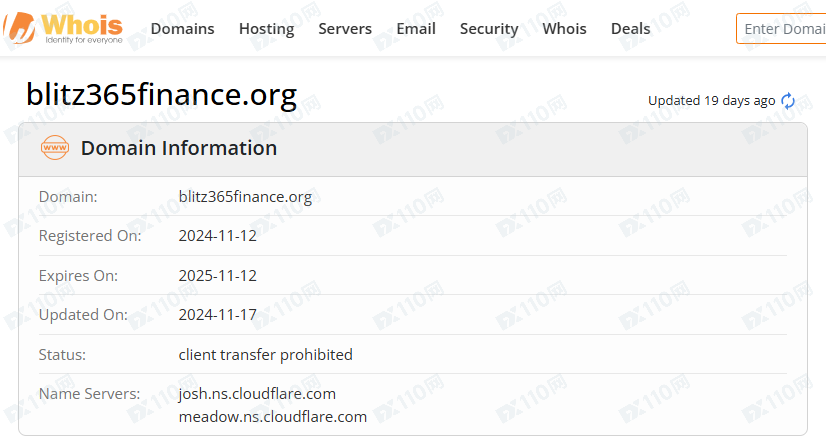Click the meadow.ns.cloudflare.com name server
Screen dimensions: 826x436
(x=272, y=416)
